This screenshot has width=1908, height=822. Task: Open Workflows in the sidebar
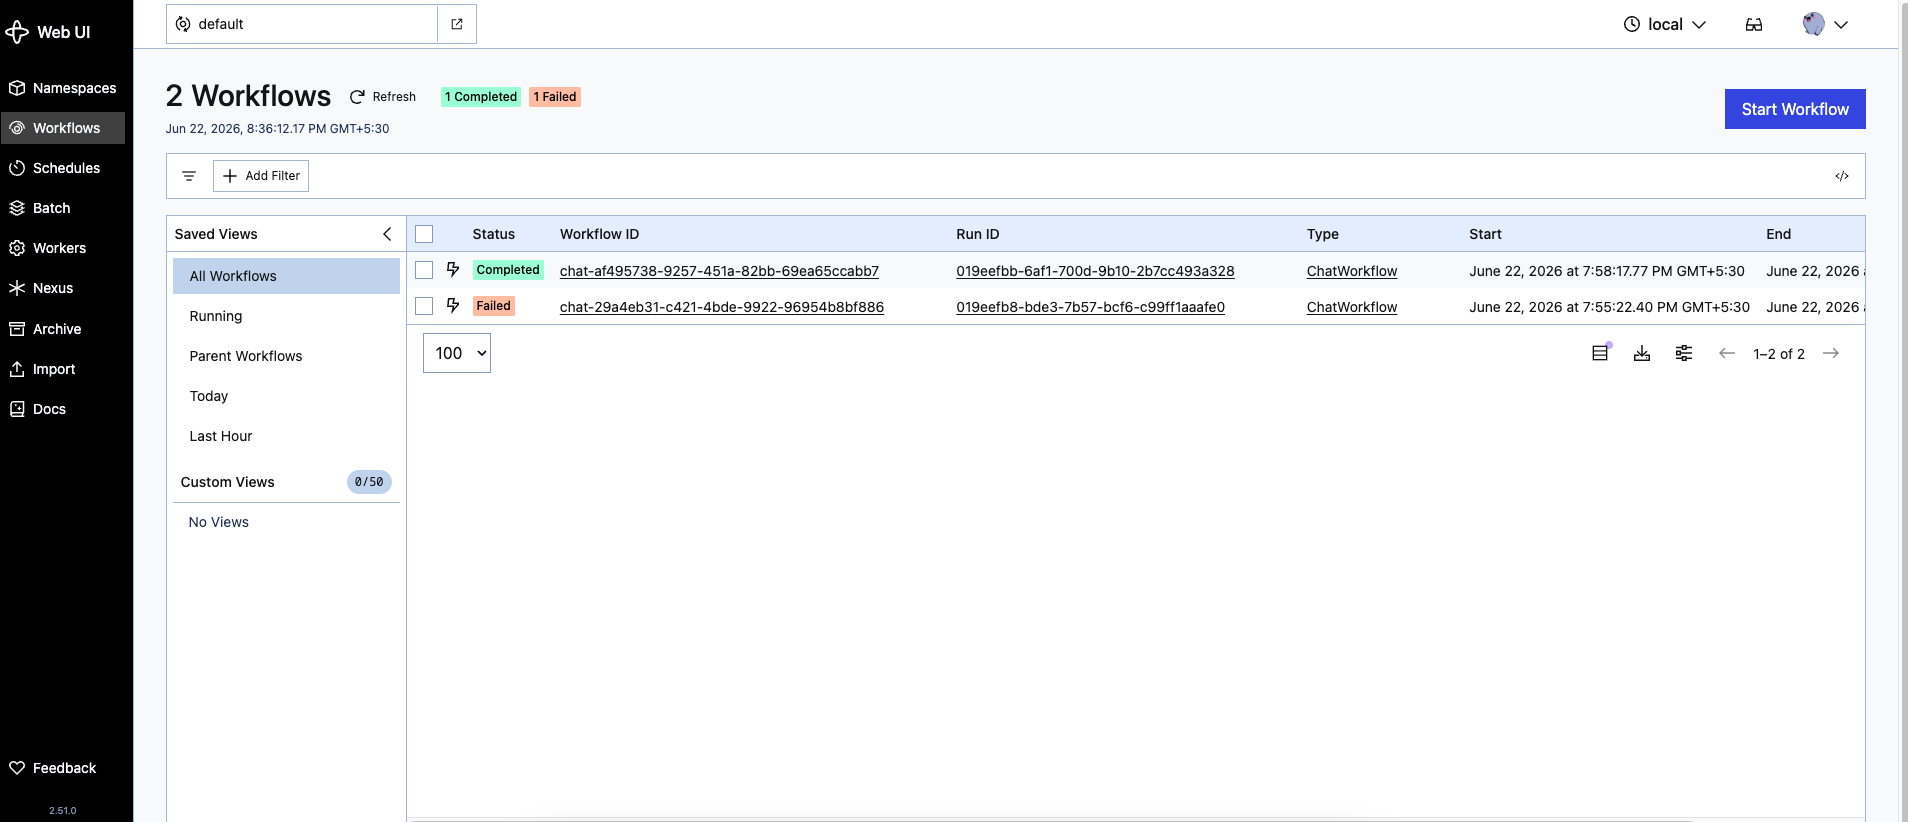click(x=63, y=128)
